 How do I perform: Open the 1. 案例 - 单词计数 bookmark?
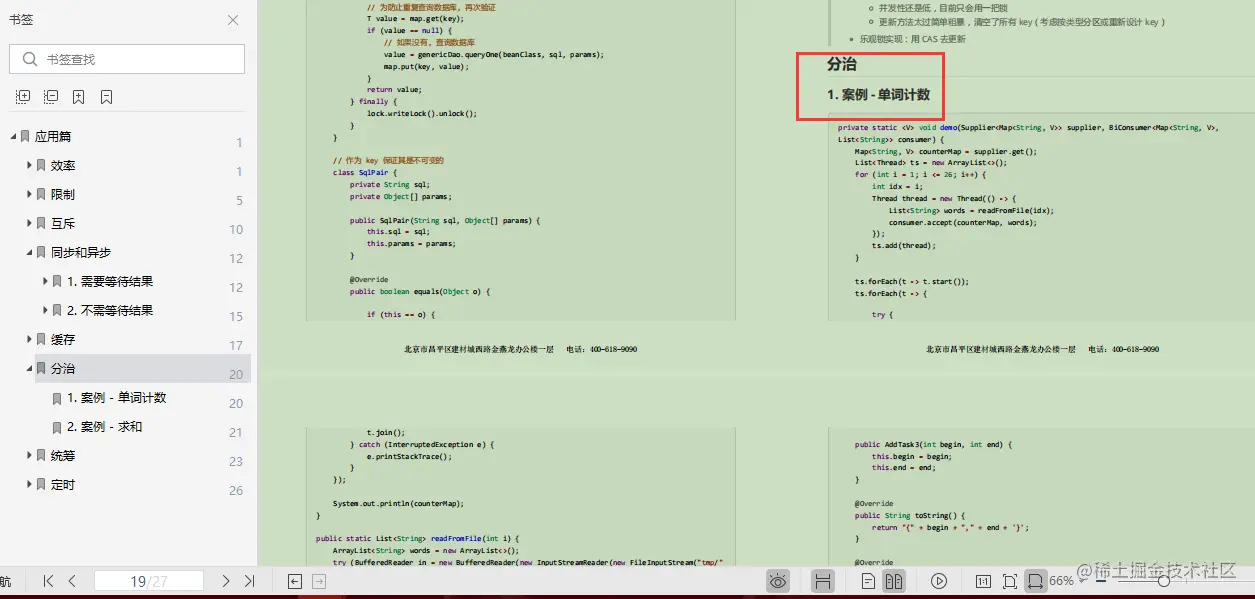(x=117, y=397)
